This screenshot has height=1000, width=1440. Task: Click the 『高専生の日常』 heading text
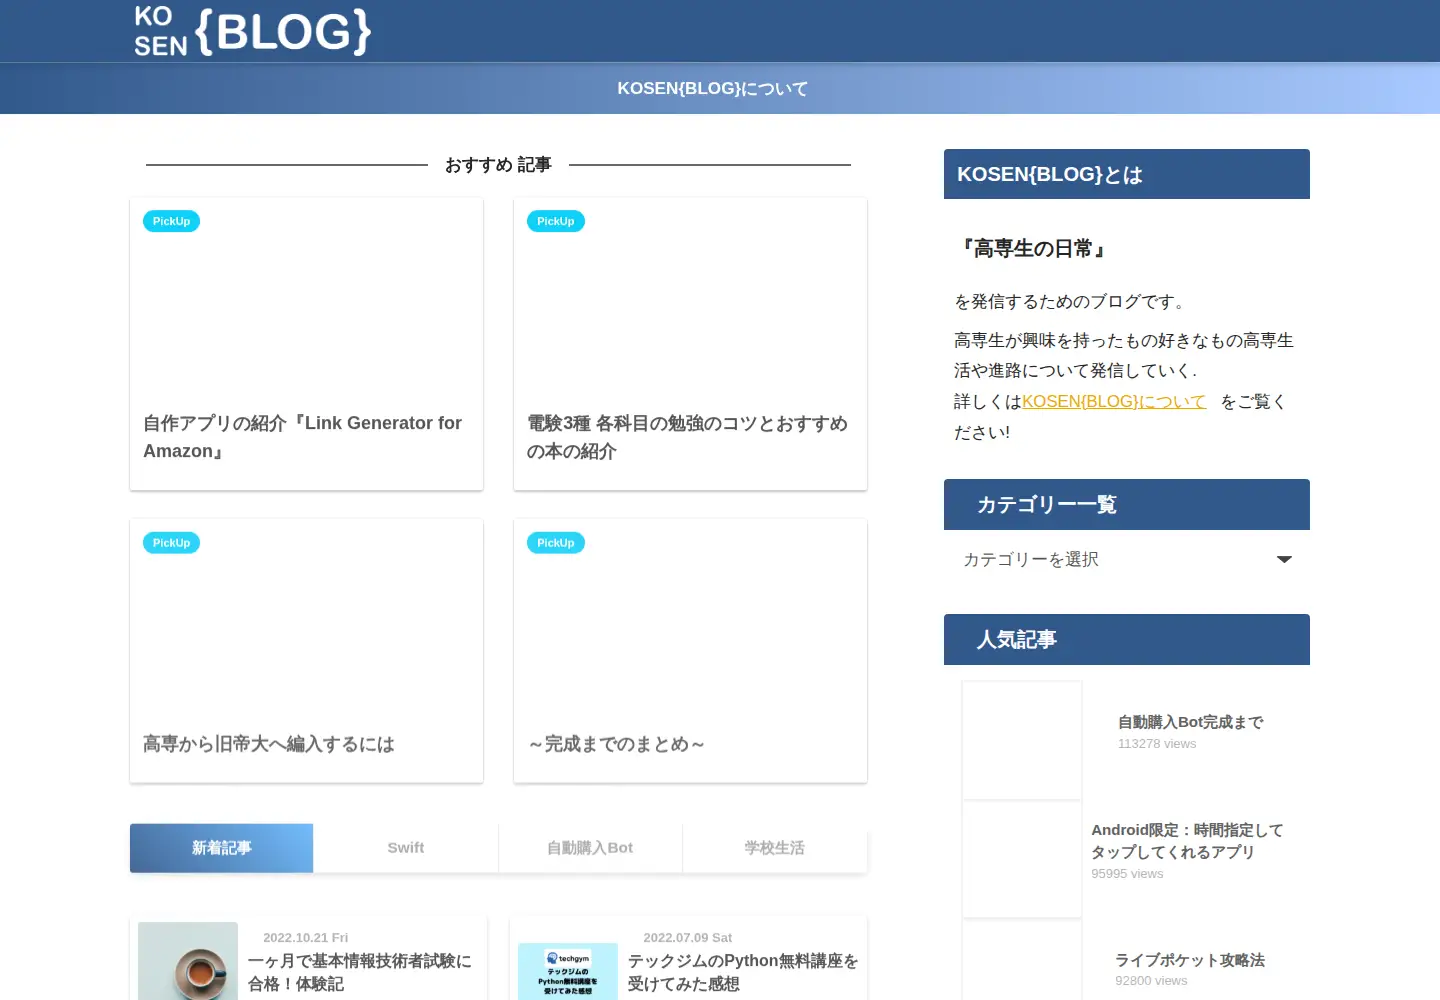pos(1033,249)
